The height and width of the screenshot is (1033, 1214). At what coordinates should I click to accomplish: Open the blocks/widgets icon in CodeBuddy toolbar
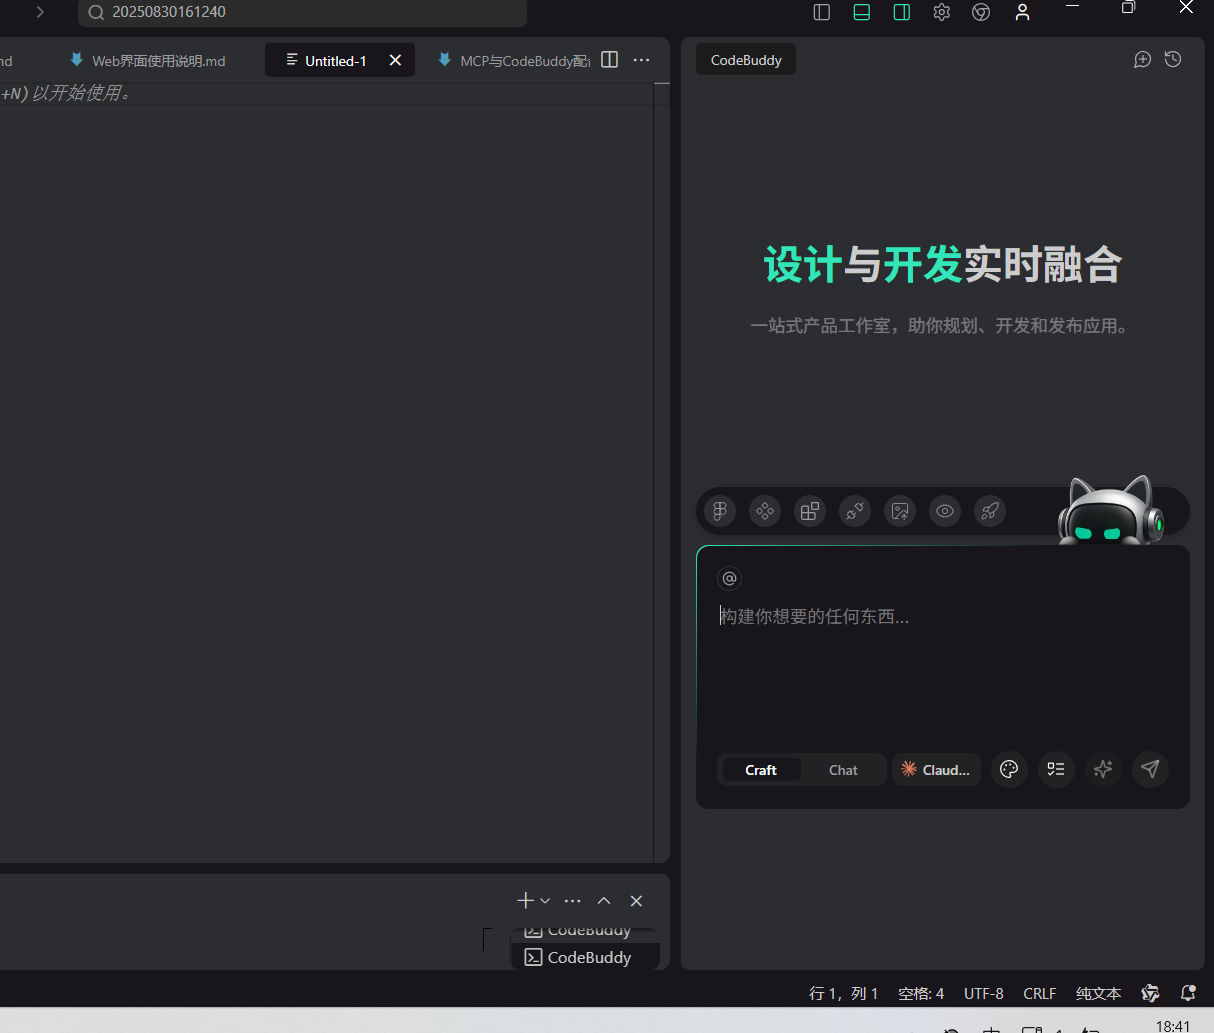(810, 511)
